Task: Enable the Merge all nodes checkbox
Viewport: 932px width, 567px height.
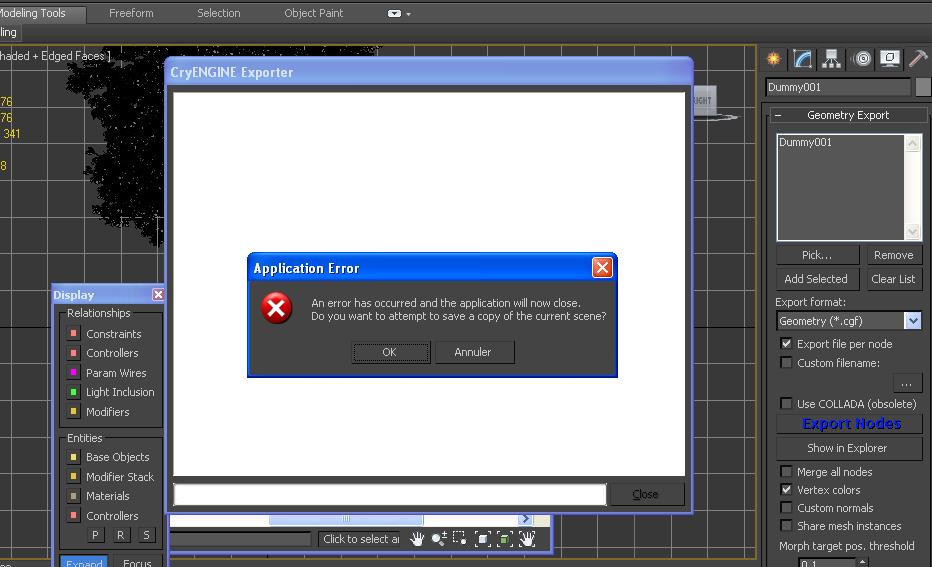Action: coord(786,472)
